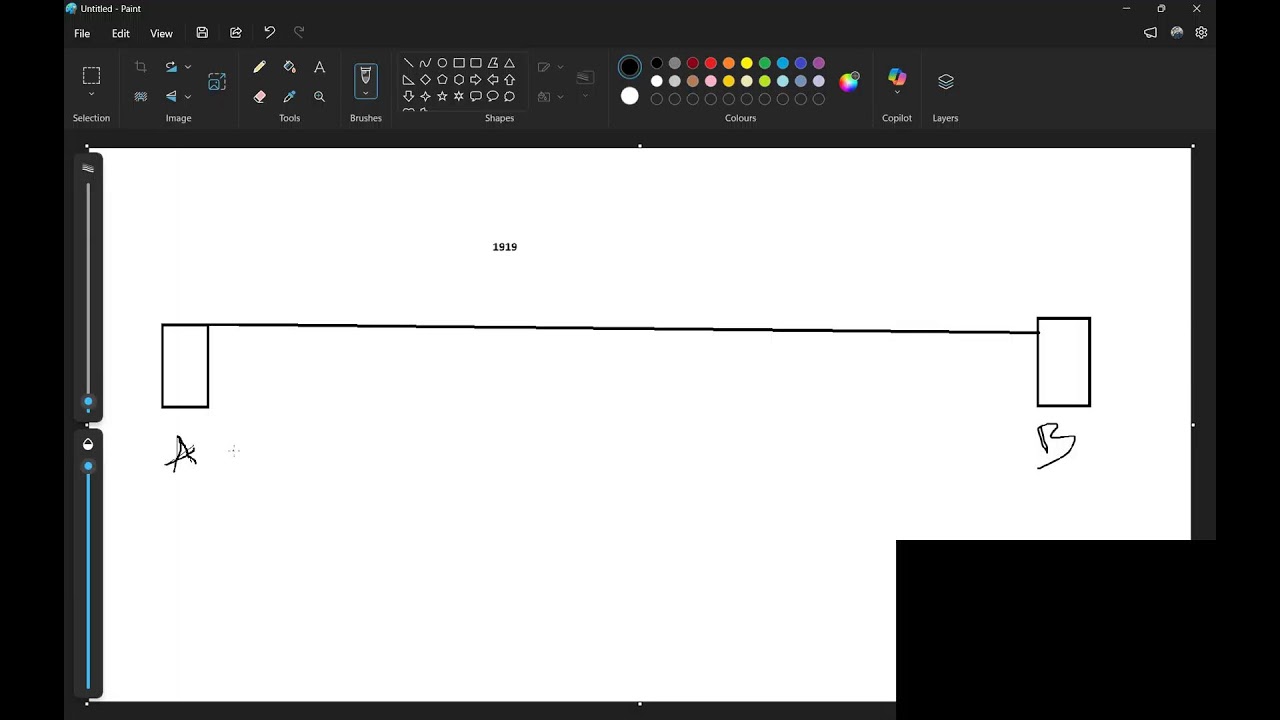Screen dimensions: 1280x720
Task: Click the Remove background icon
Action: coord(141,97)
